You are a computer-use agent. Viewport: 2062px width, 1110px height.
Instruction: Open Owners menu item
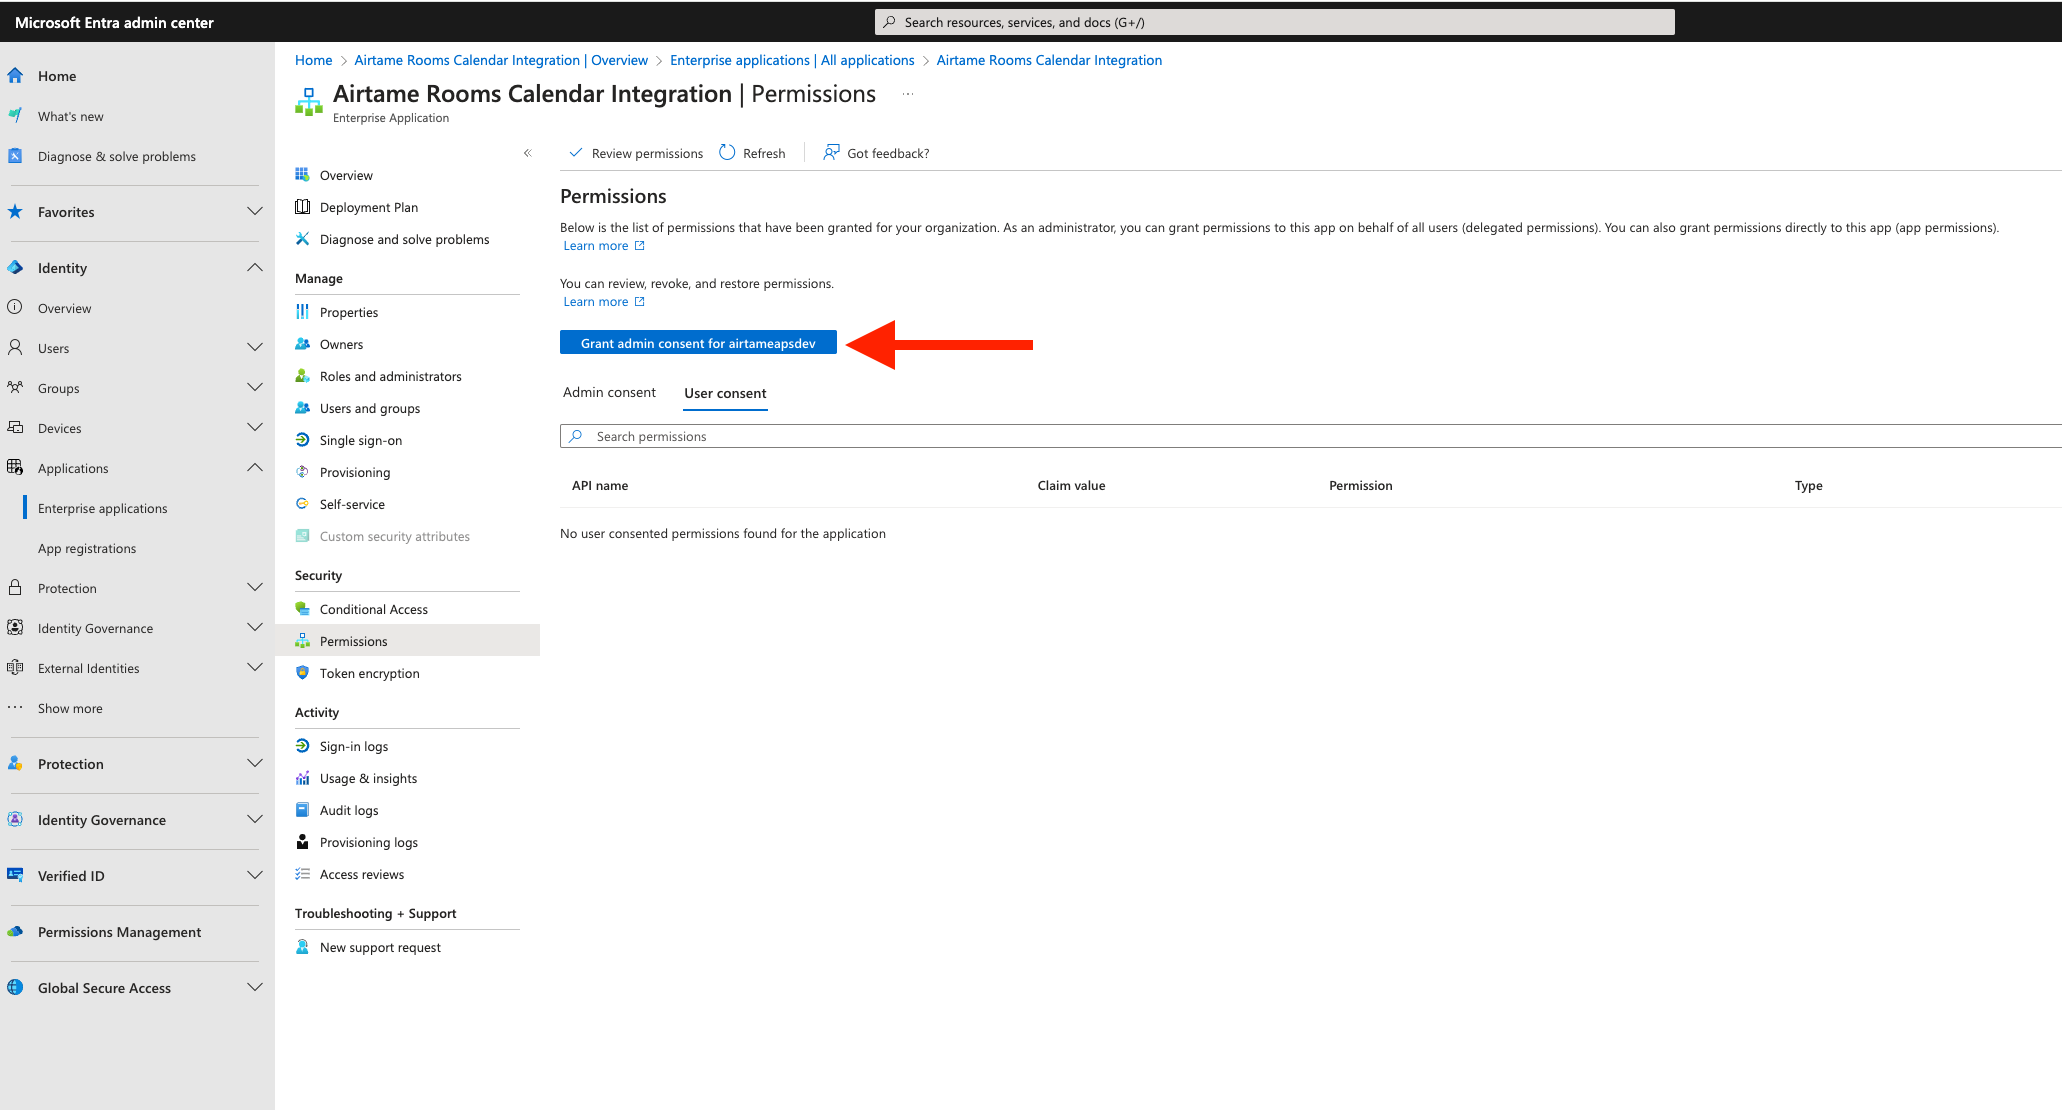click(x=341, y=344)
